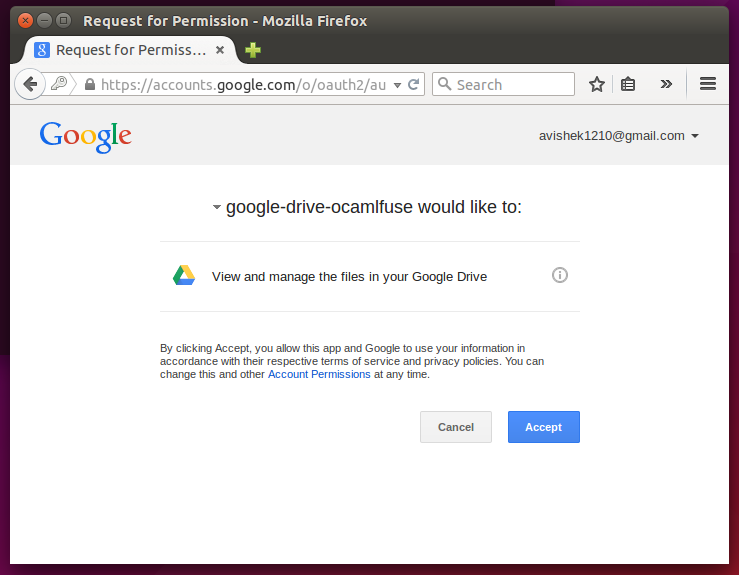The height and width of the screenshot is (575, 739).
Task: Click the padlock secure connection icon
Action: [90, 84]
